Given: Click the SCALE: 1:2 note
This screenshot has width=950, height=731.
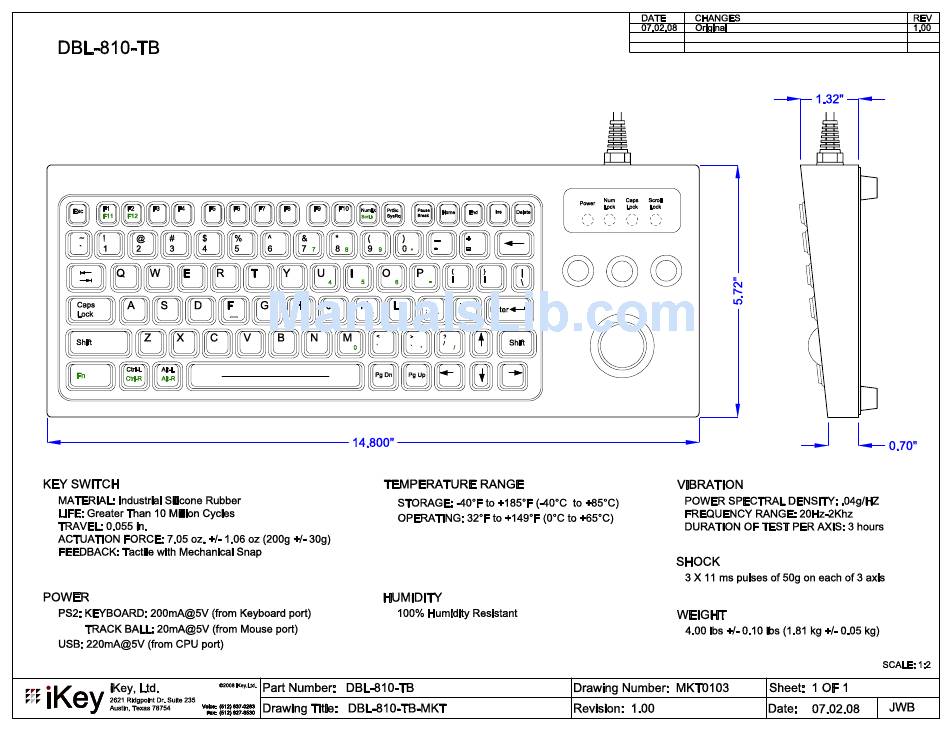Looking at the screenshot, I should pyautogui.click(x=906, y=664).
